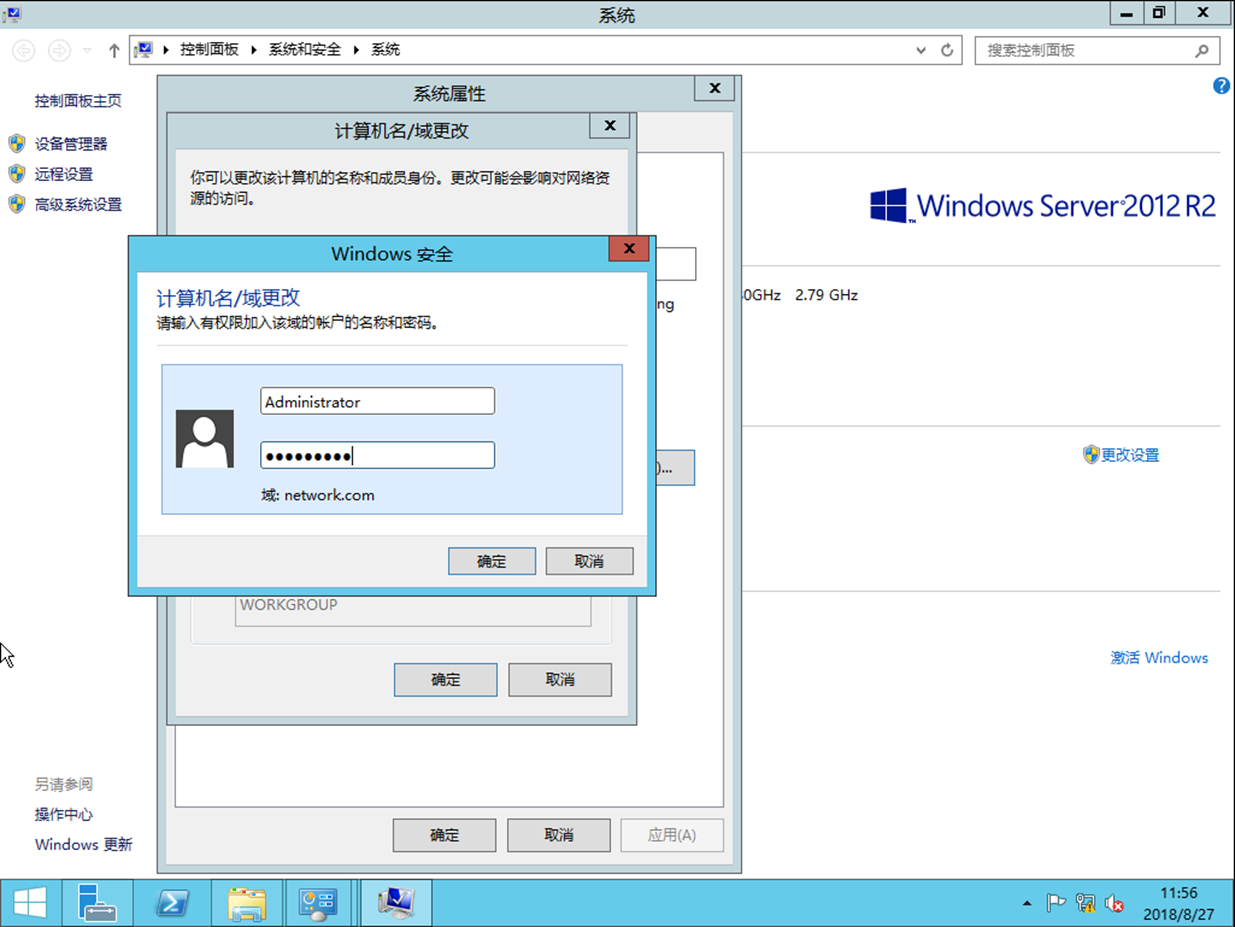
Task: Open 设备管理器 in the sidebar
Action: point(71,144)
